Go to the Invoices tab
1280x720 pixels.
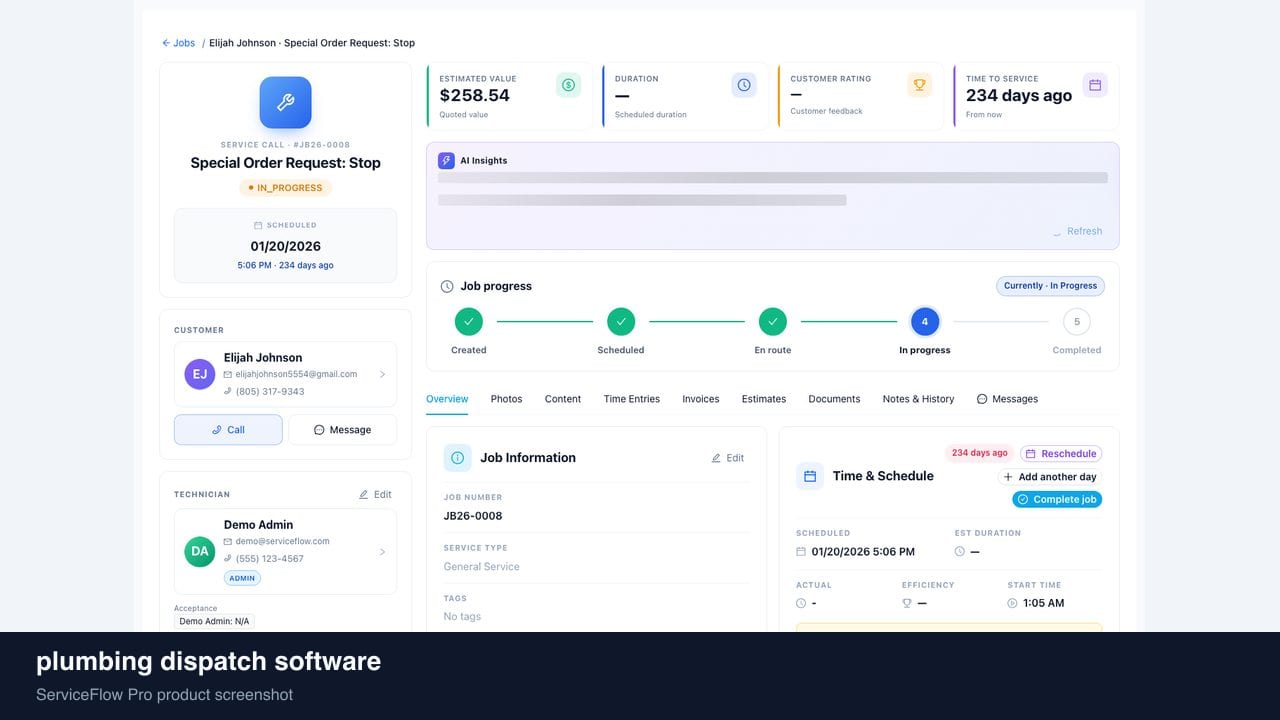tap(701, 399)
